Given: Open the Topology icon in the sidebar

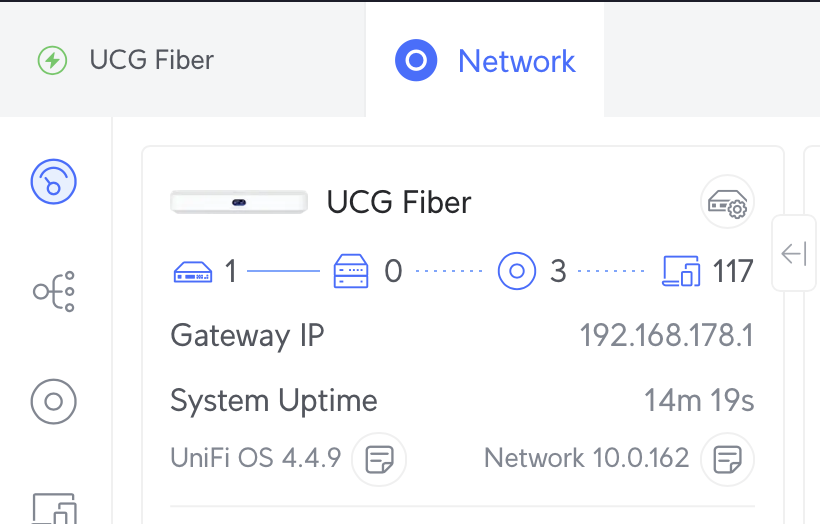Looking at the screenshot, I should point(54,292).
